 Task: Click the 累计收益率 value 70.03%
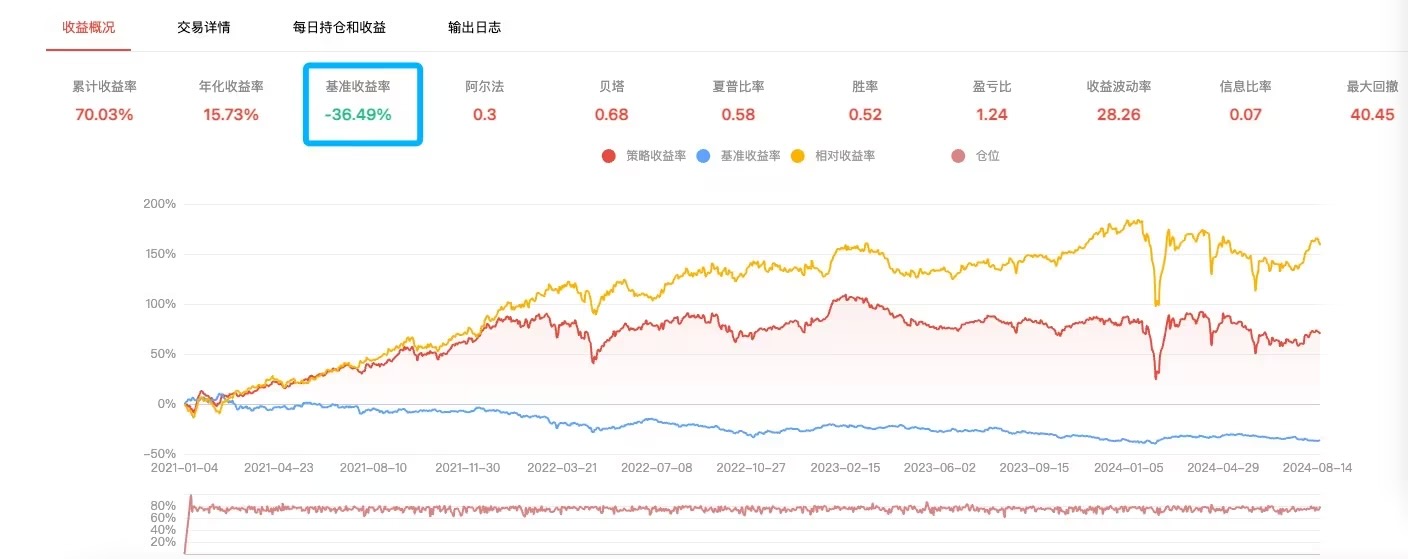[x=104, y=114]
